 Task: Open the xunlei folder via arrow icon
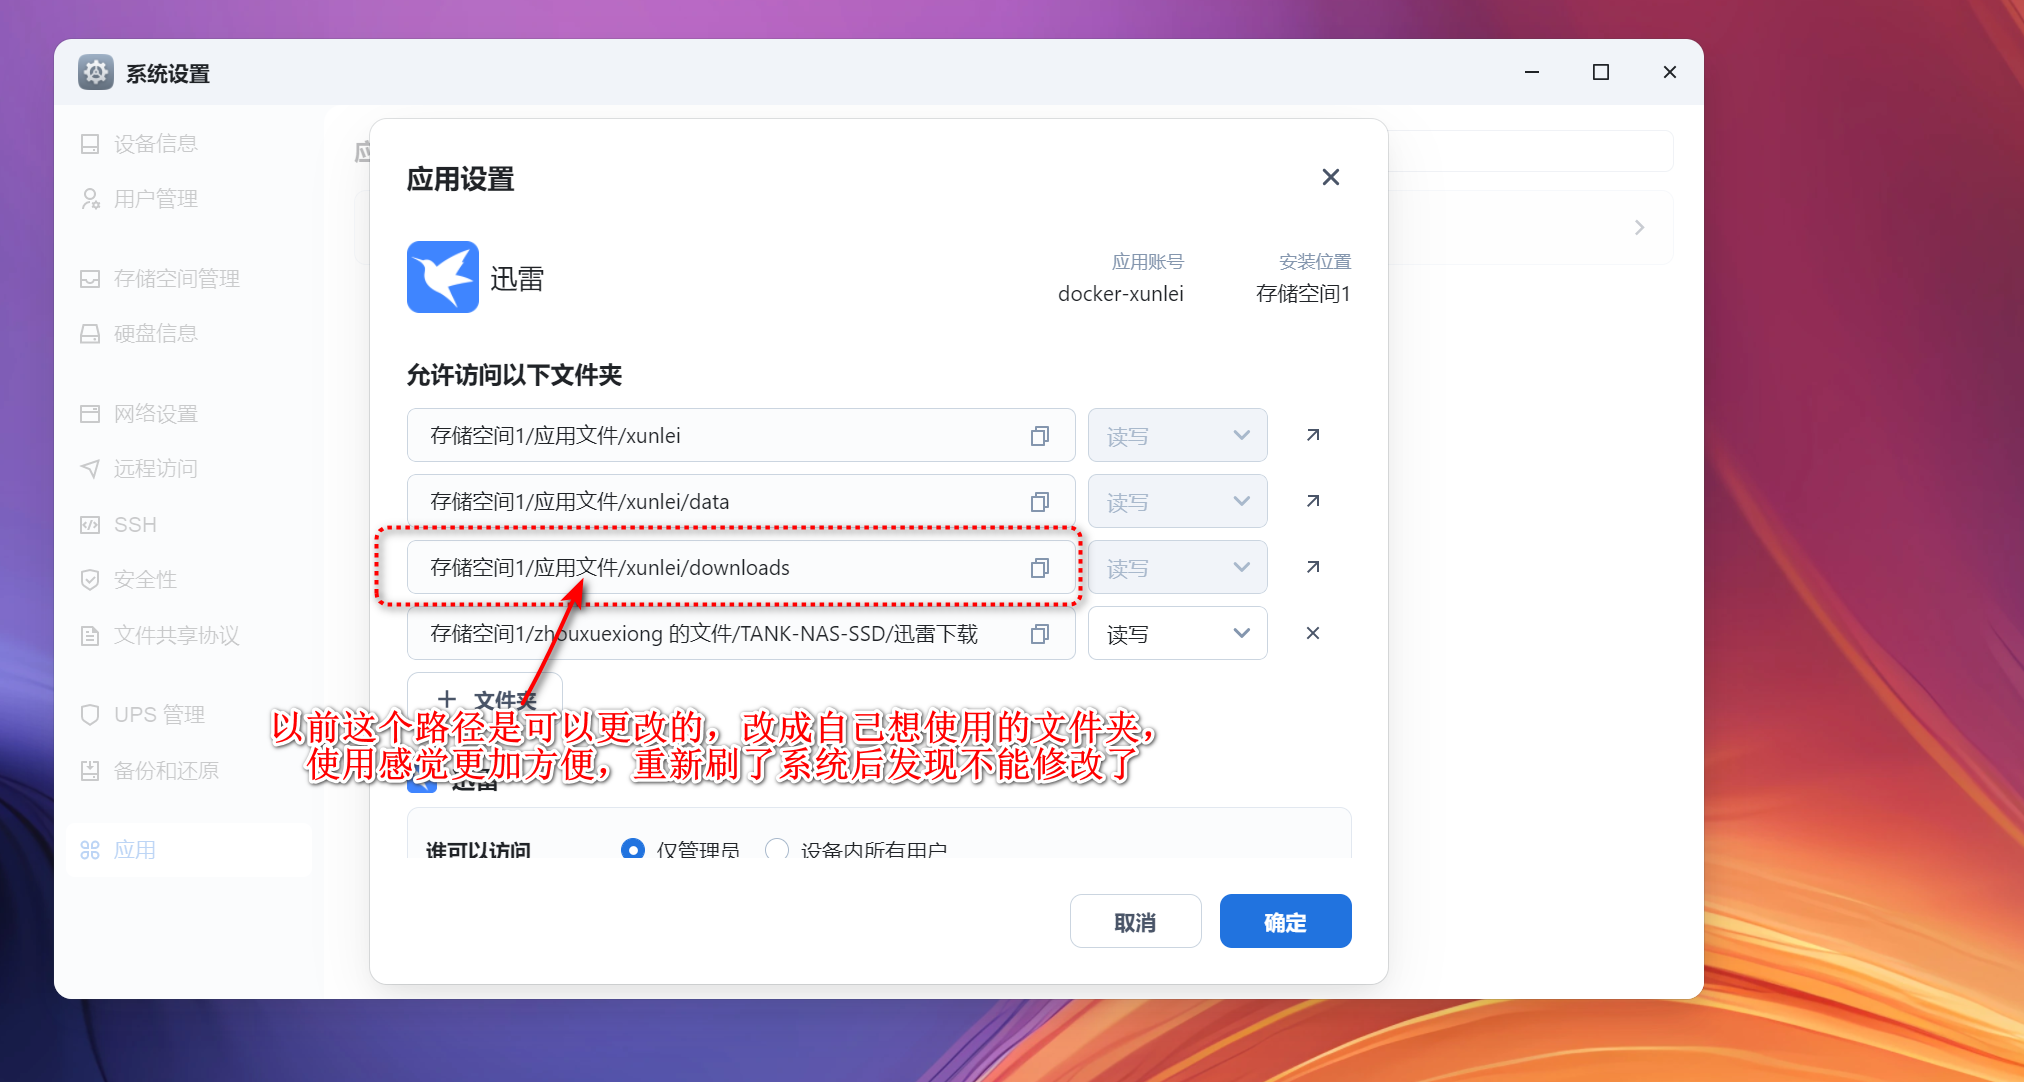[1313, 435]
